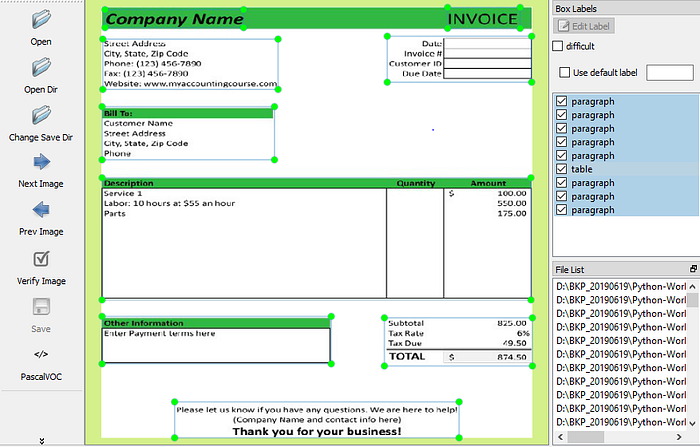700x447 pixels.
Task: Select the Subtotal and TOTAL bounding box
Action: (x=458, y=342)
